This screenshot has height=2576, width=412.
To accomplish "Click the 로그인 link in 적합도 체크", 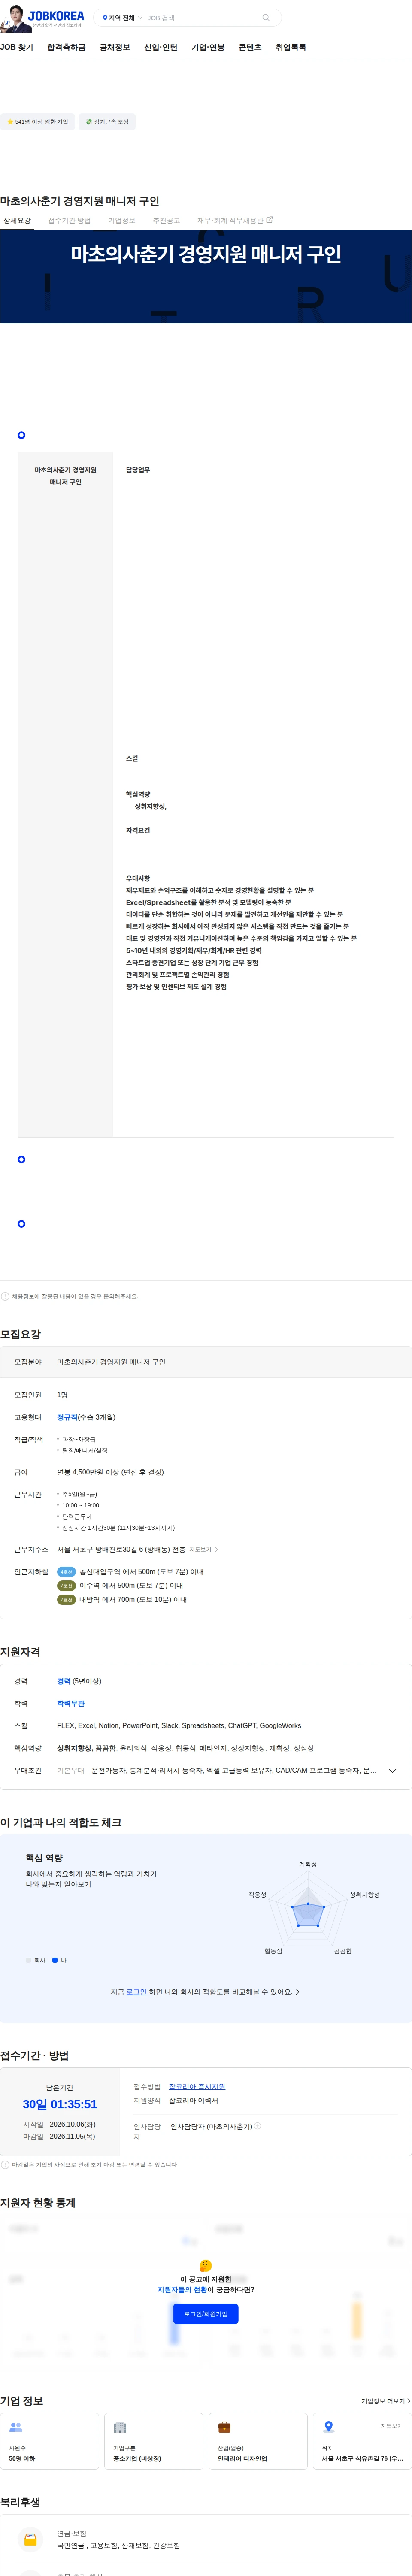I will point(136,1991).
